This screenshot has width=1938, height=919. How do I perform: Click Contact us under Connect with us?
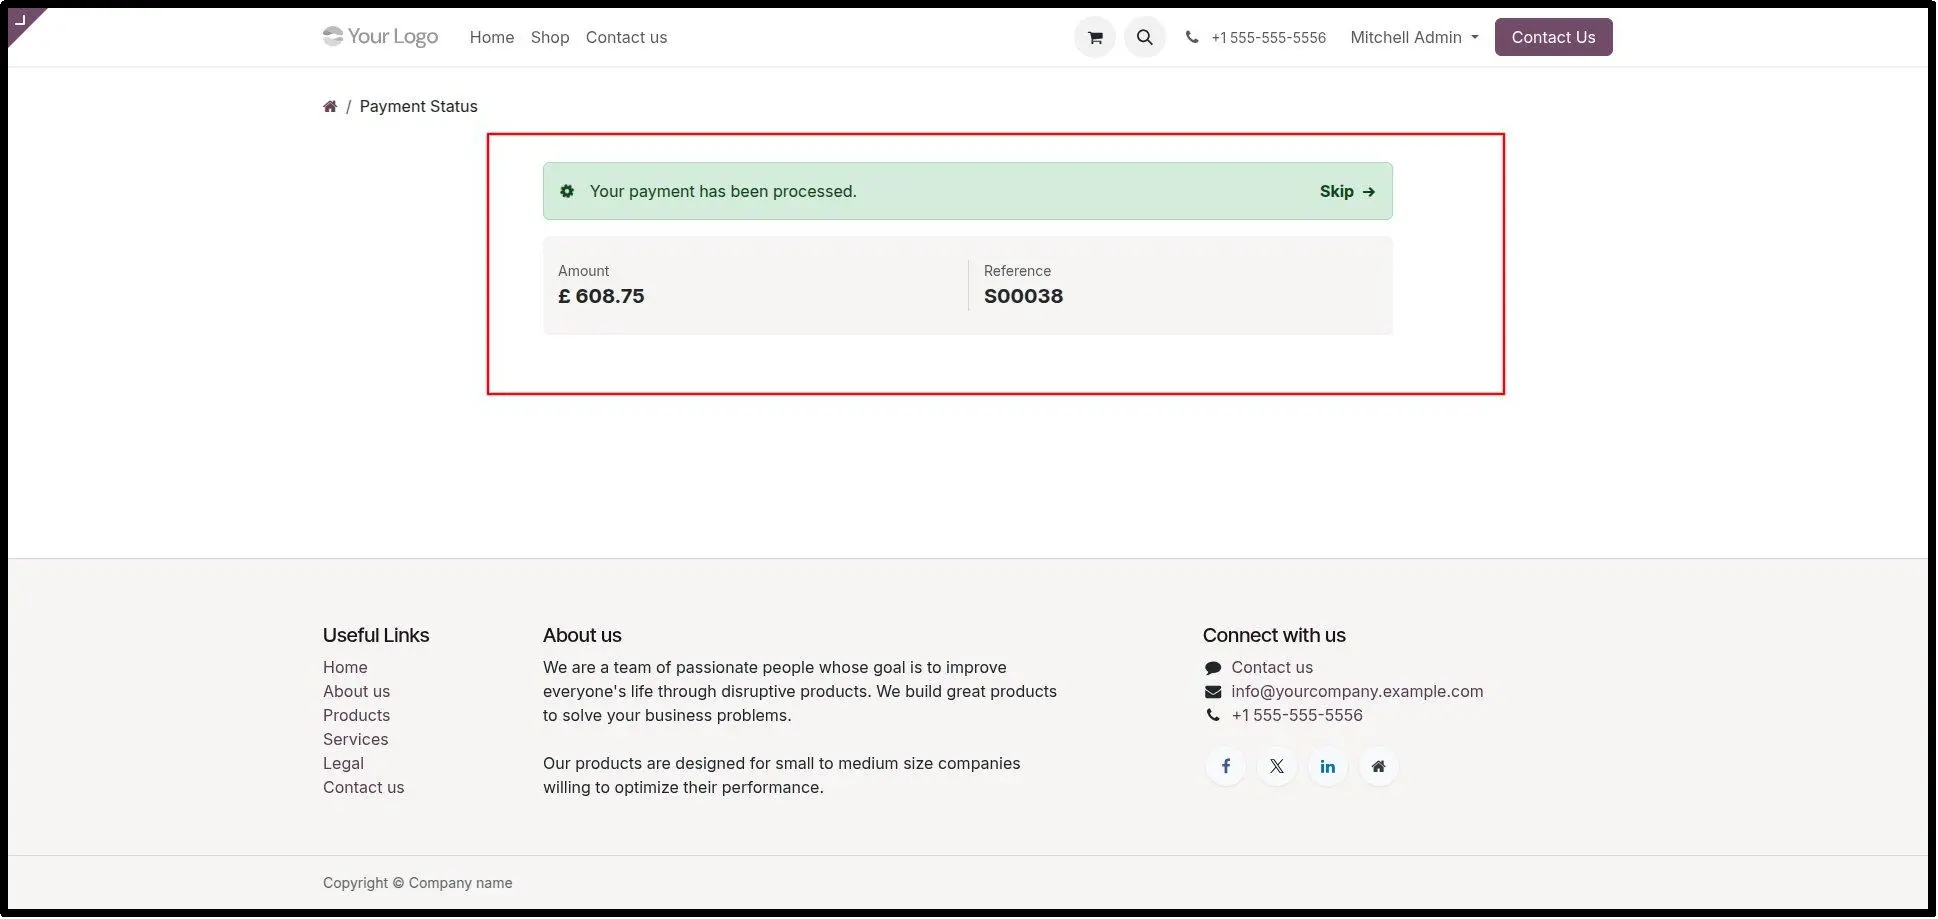click(x=1272, y=668)
